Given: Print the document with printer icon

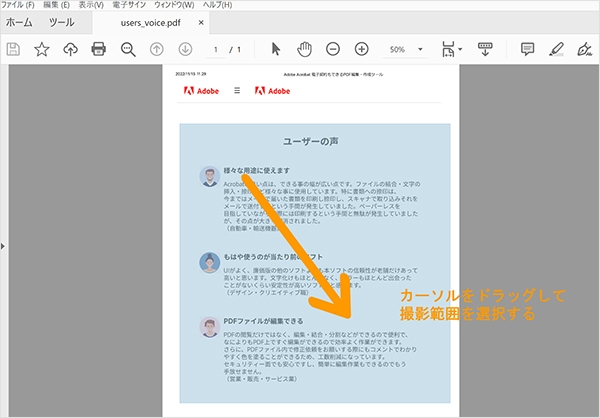Looking at the screenshot, I should click(99, 49).
